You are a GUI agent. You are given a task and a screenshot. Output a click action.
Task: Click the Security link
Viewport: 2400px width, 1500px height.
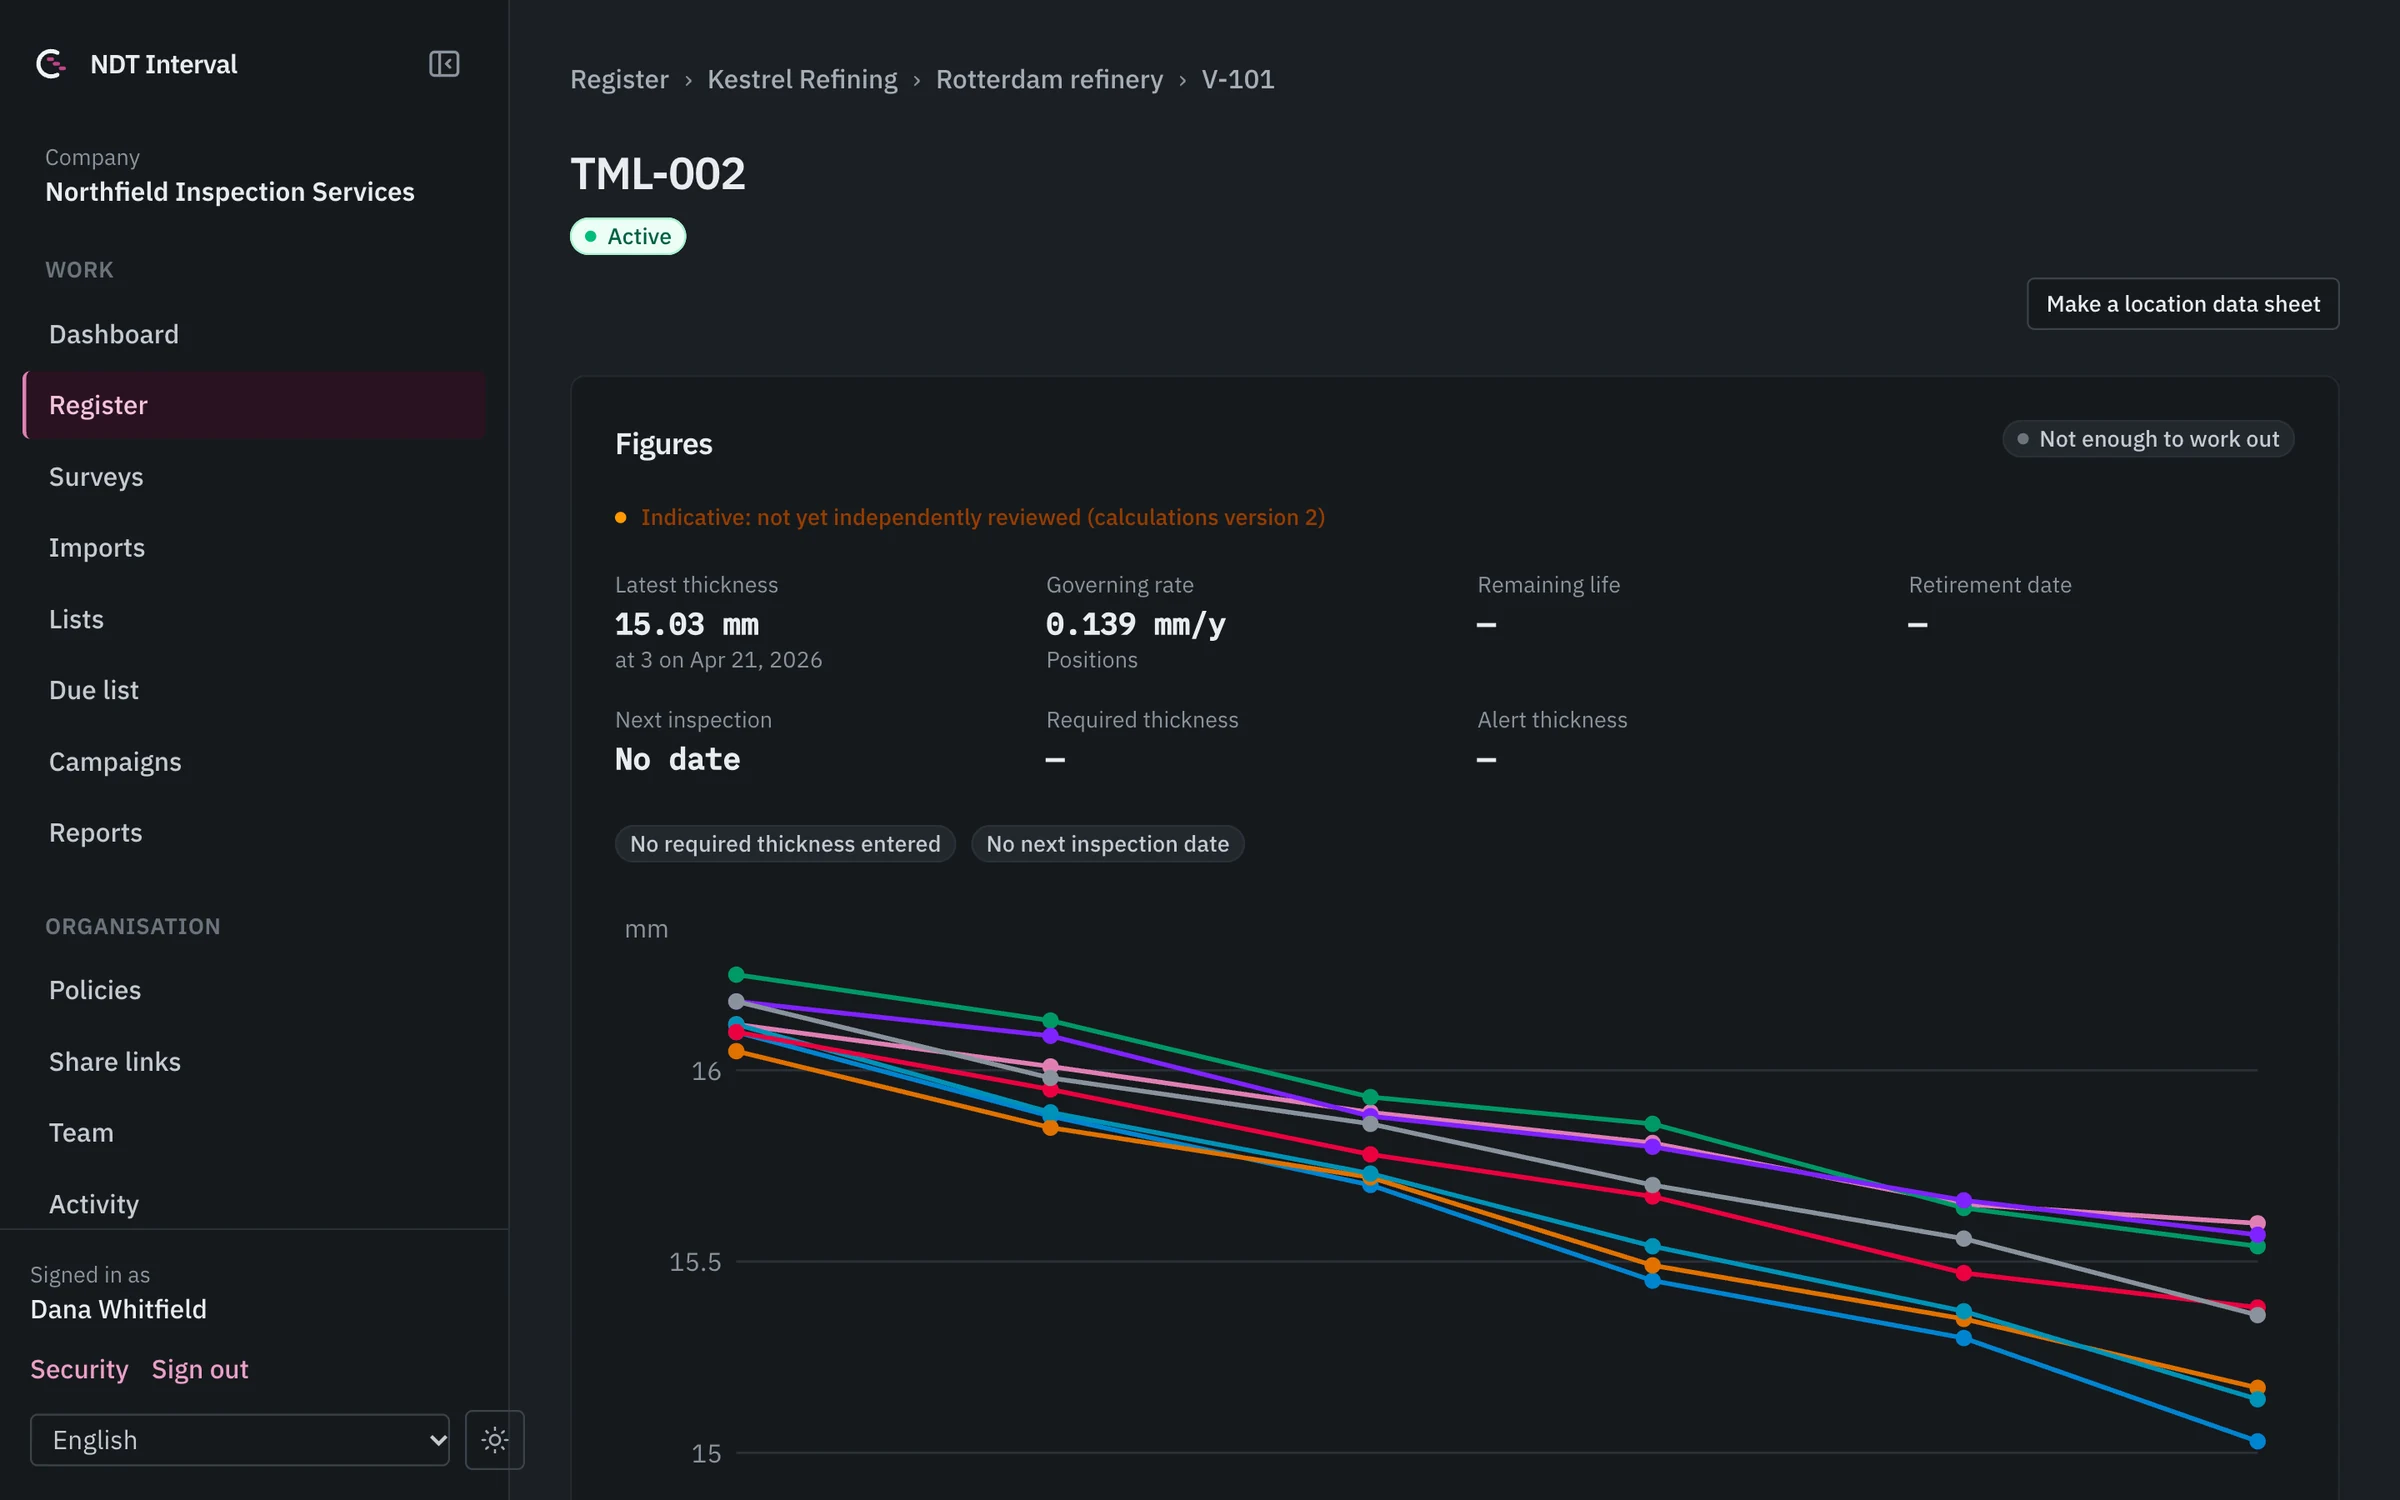[x=79, y=1369]
